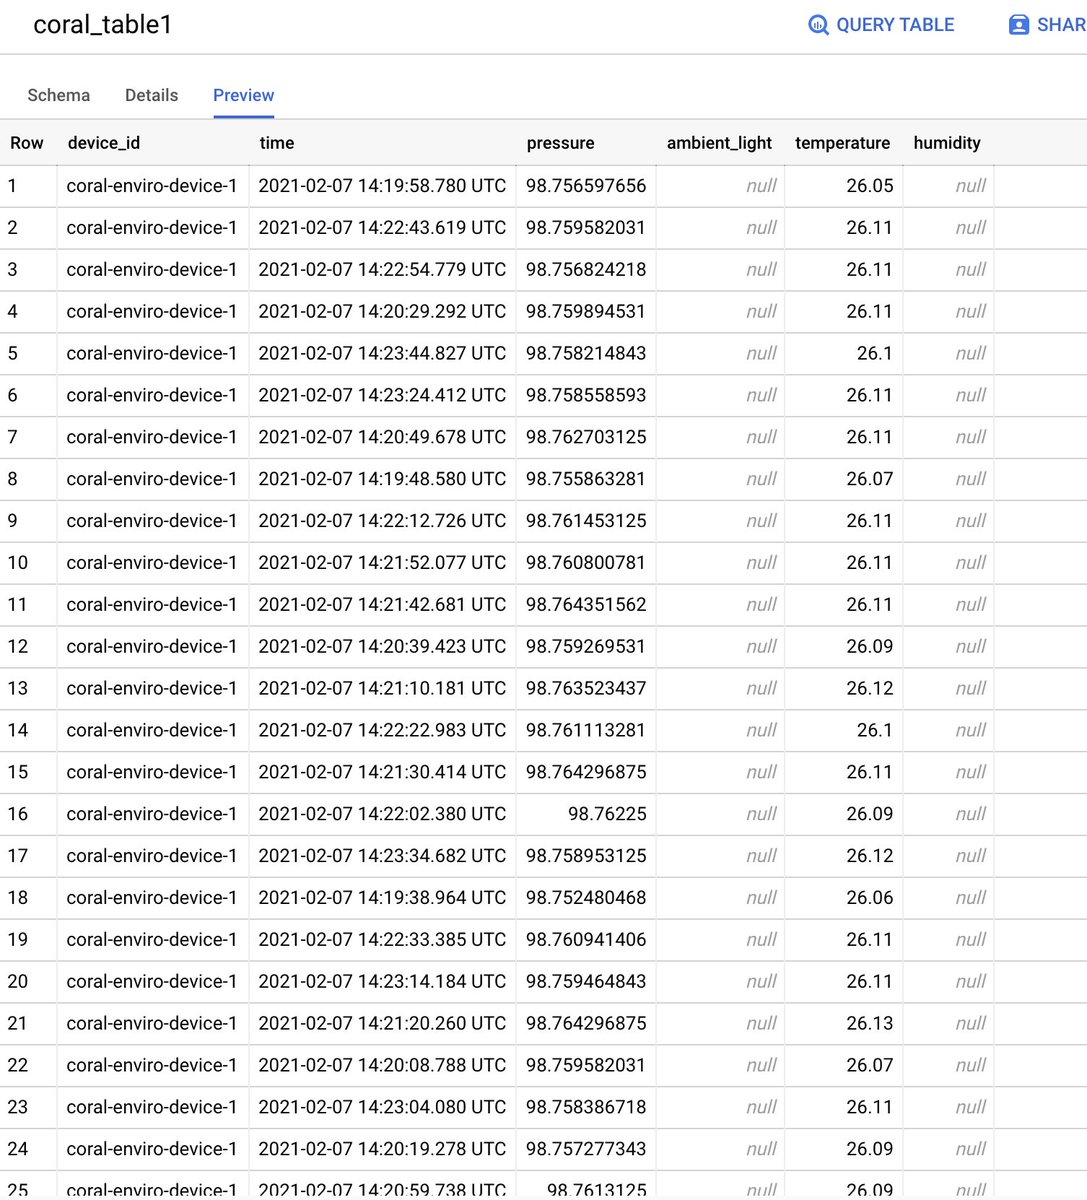Viewport: 1087px width, 1200px height.
Task: Click the humidity column header
Action: coord(946,142)
